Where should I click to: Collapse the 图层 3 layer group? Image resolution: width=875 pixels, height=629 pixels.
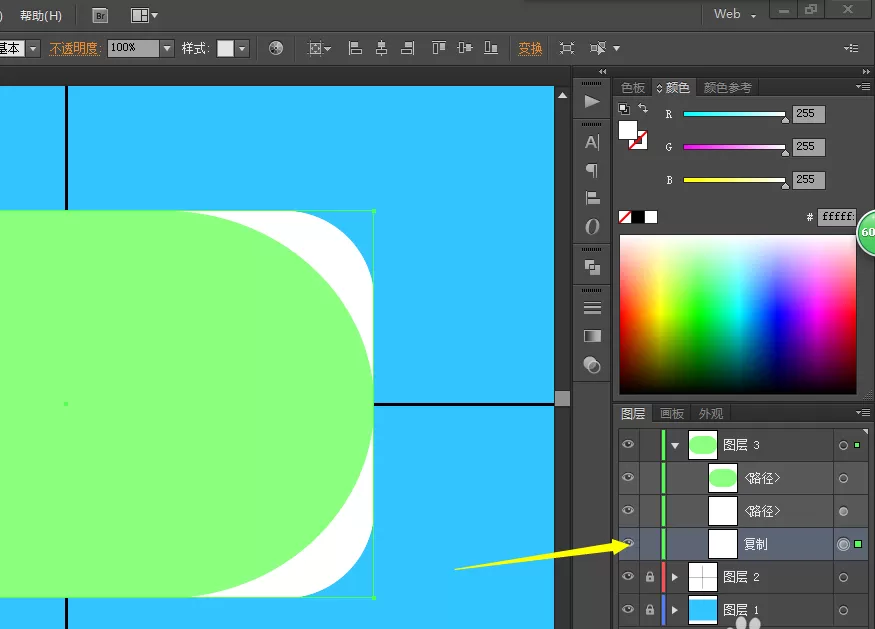click(x=675, y=445)
